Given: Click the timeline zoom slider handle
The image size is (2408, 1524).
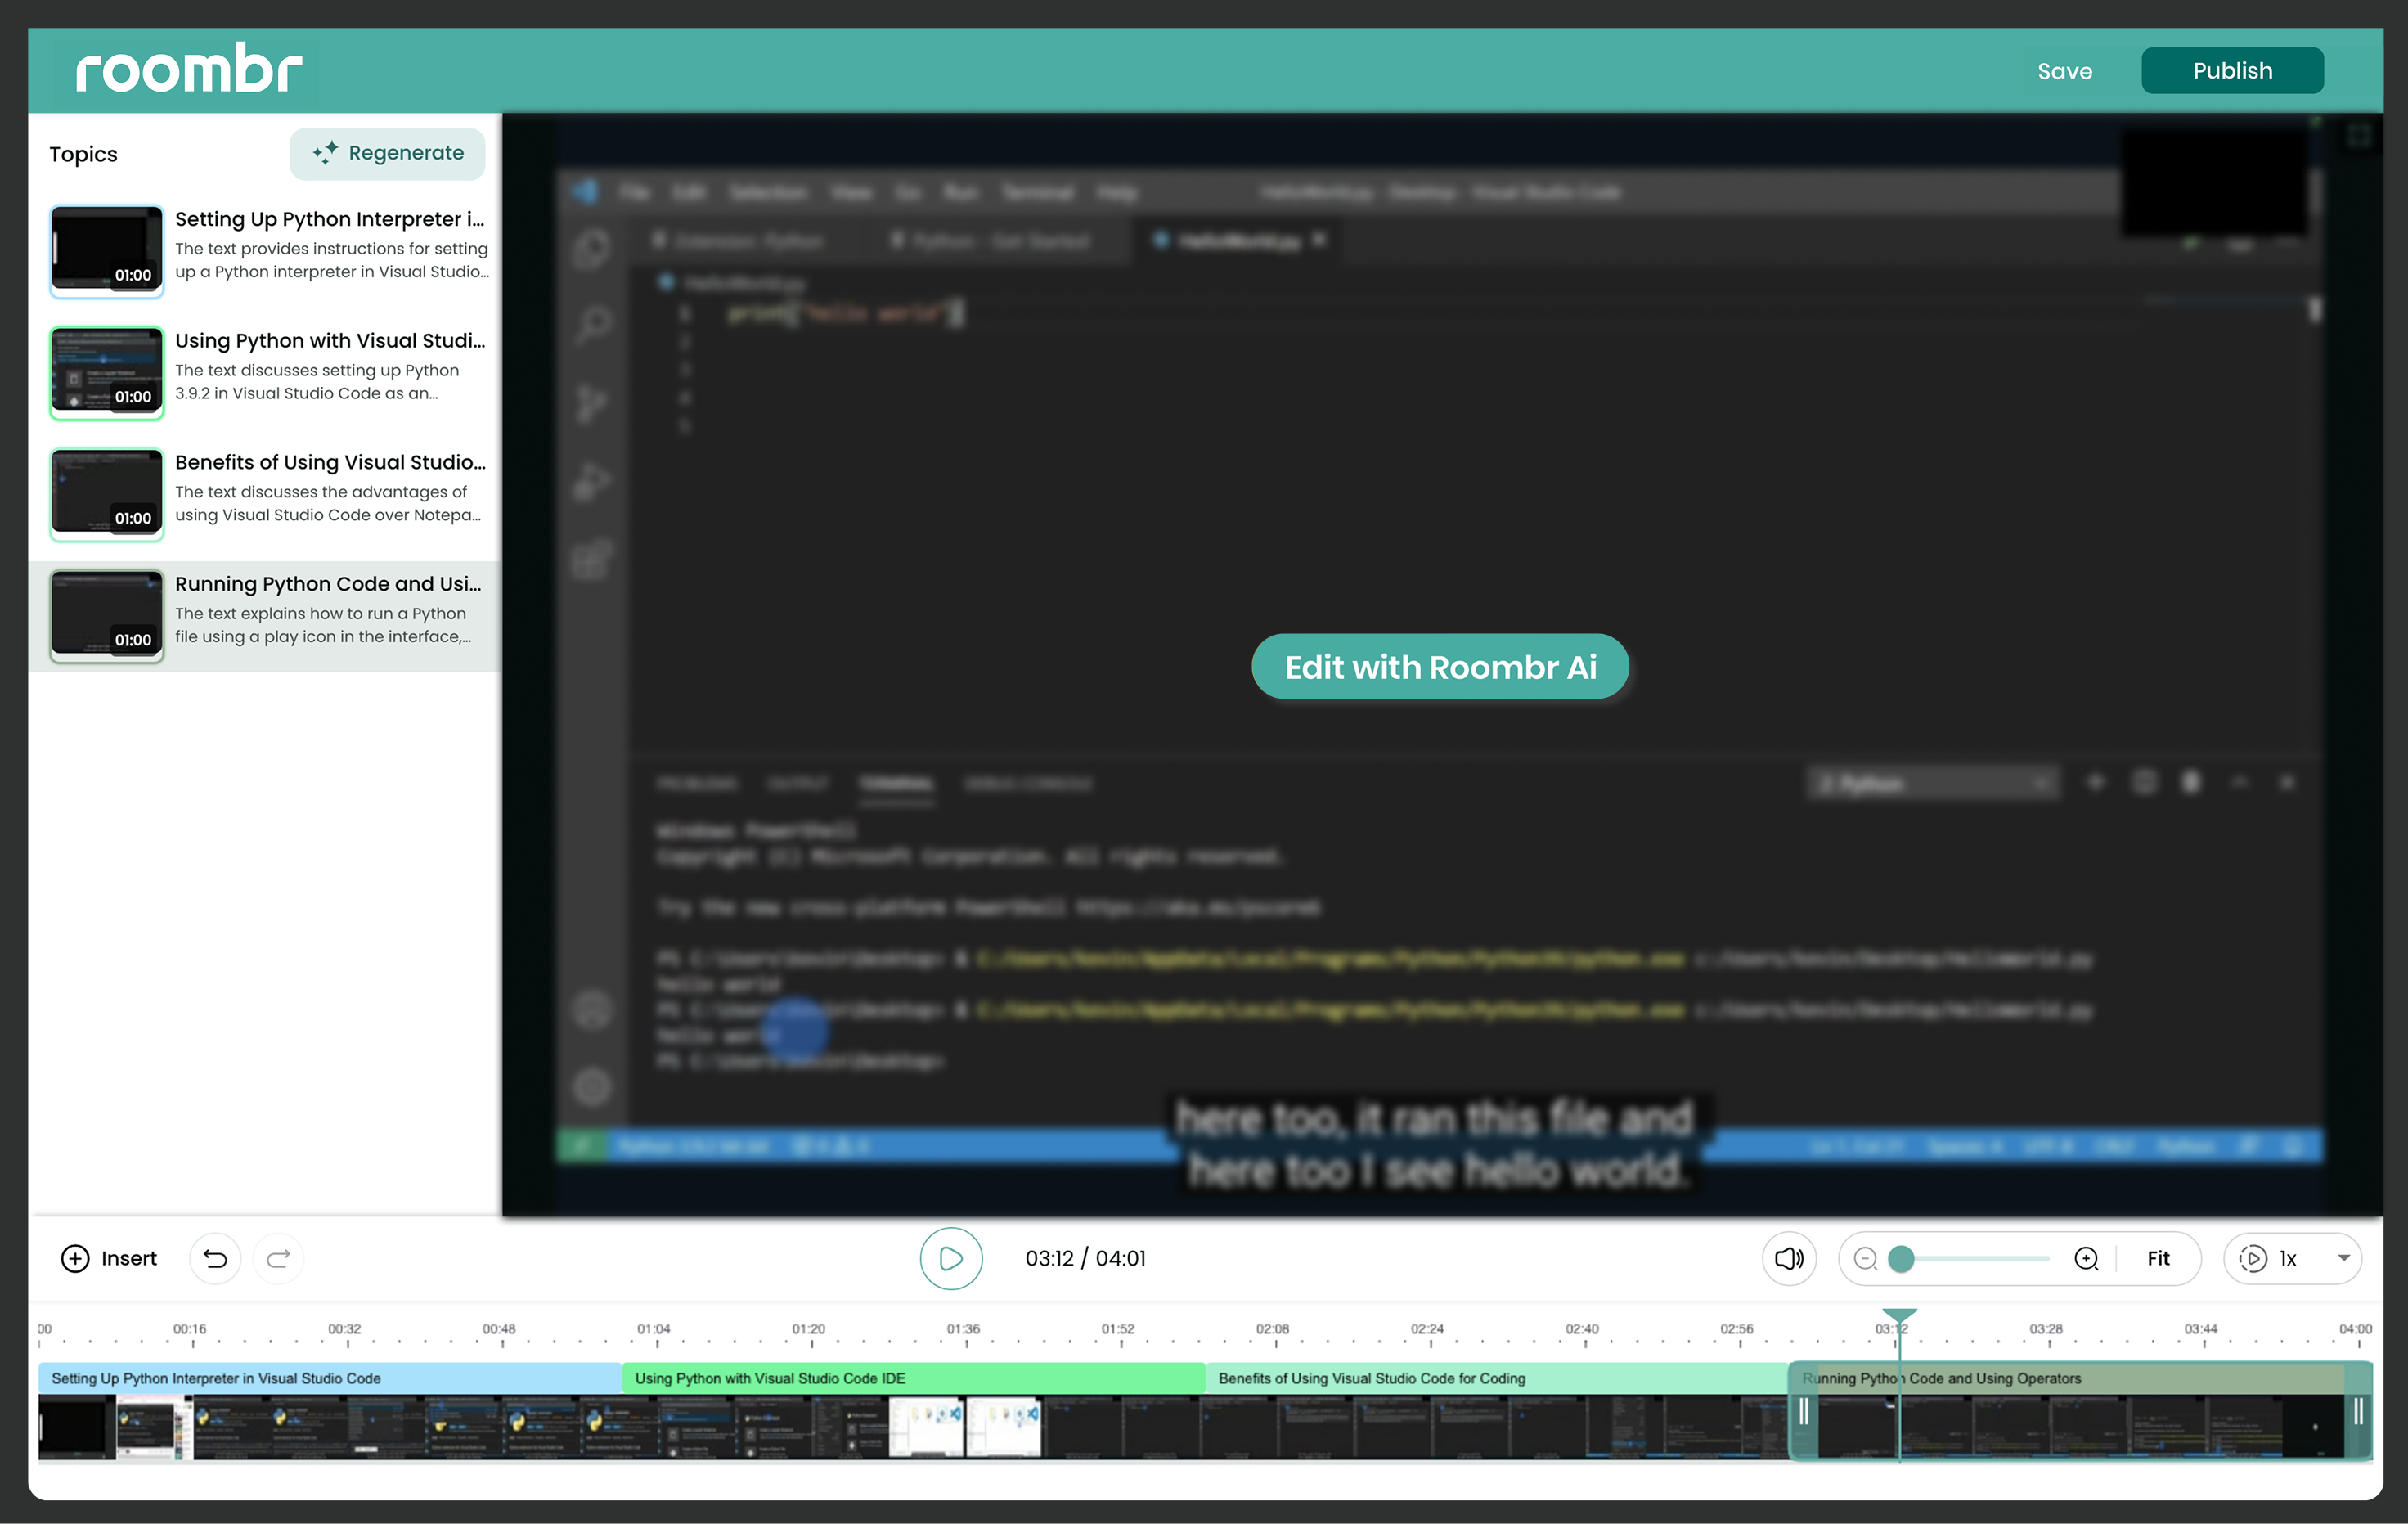Looking at the screenshot, I should coord(1901,1258).
